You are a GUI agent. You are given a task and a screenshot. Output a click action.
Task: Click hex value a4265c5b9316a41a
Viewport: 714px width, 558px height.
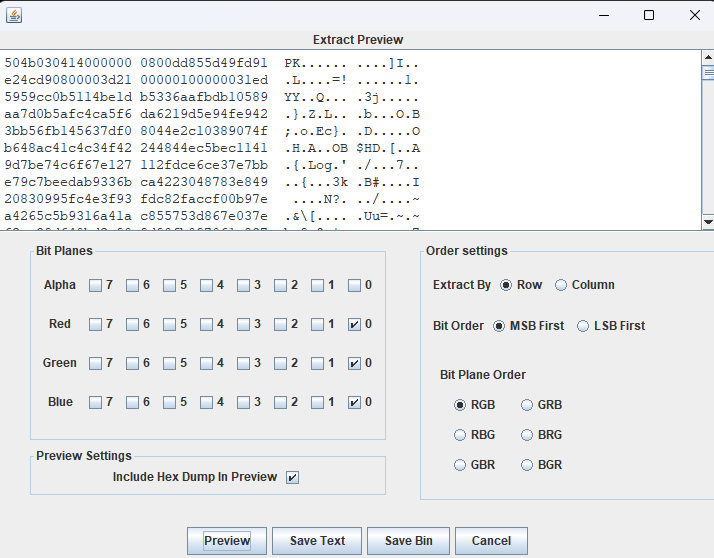pos(68,216)
